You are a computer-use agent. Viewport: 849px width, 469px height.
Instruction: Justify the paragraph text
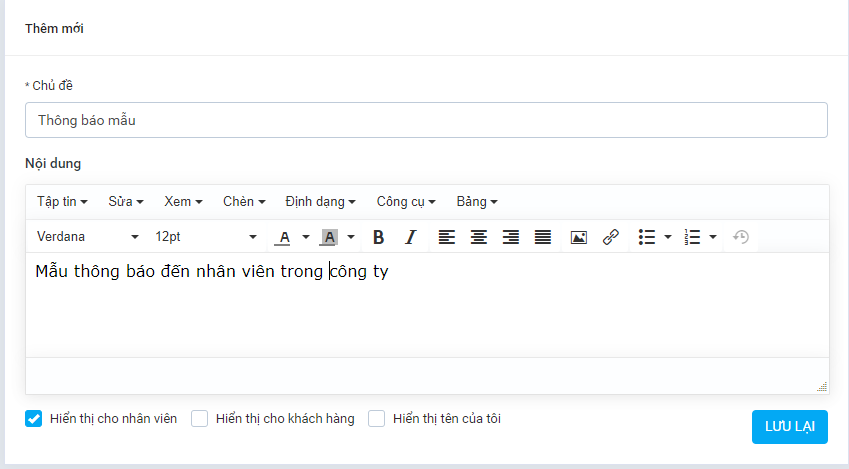(543, 237)
